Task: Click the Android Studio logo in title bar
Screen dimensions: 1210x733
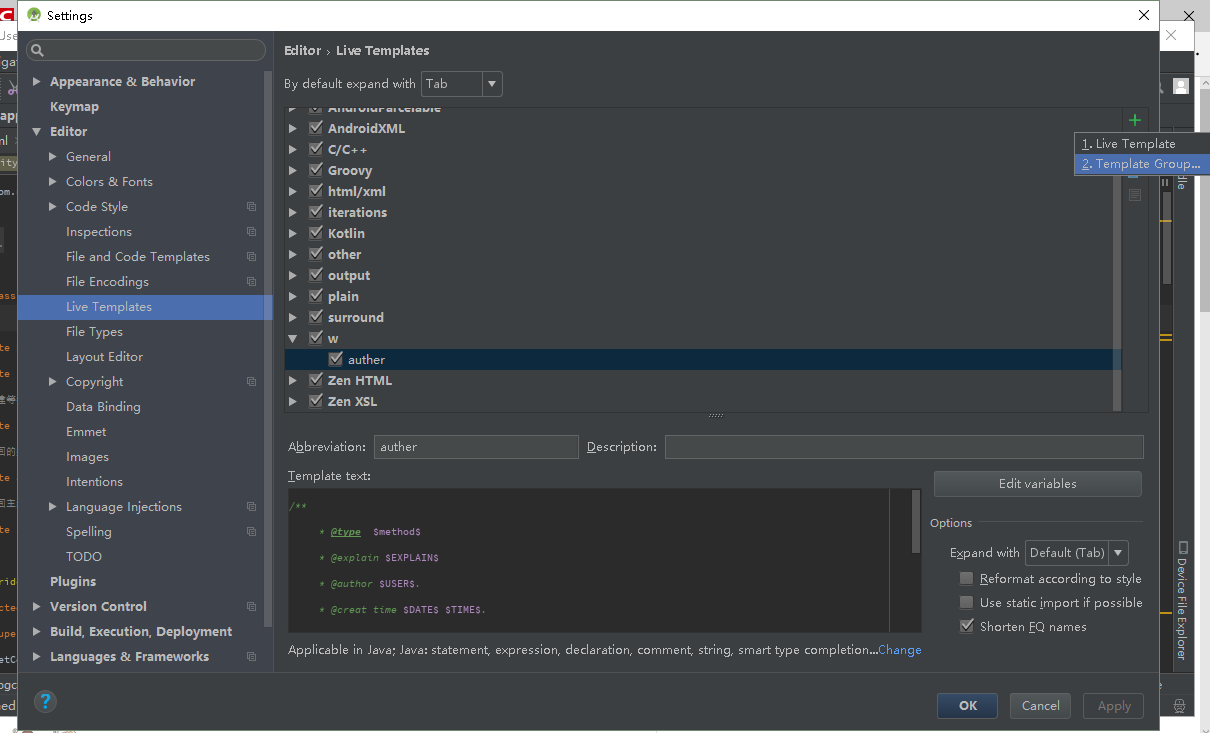Action: click(34, 15)
